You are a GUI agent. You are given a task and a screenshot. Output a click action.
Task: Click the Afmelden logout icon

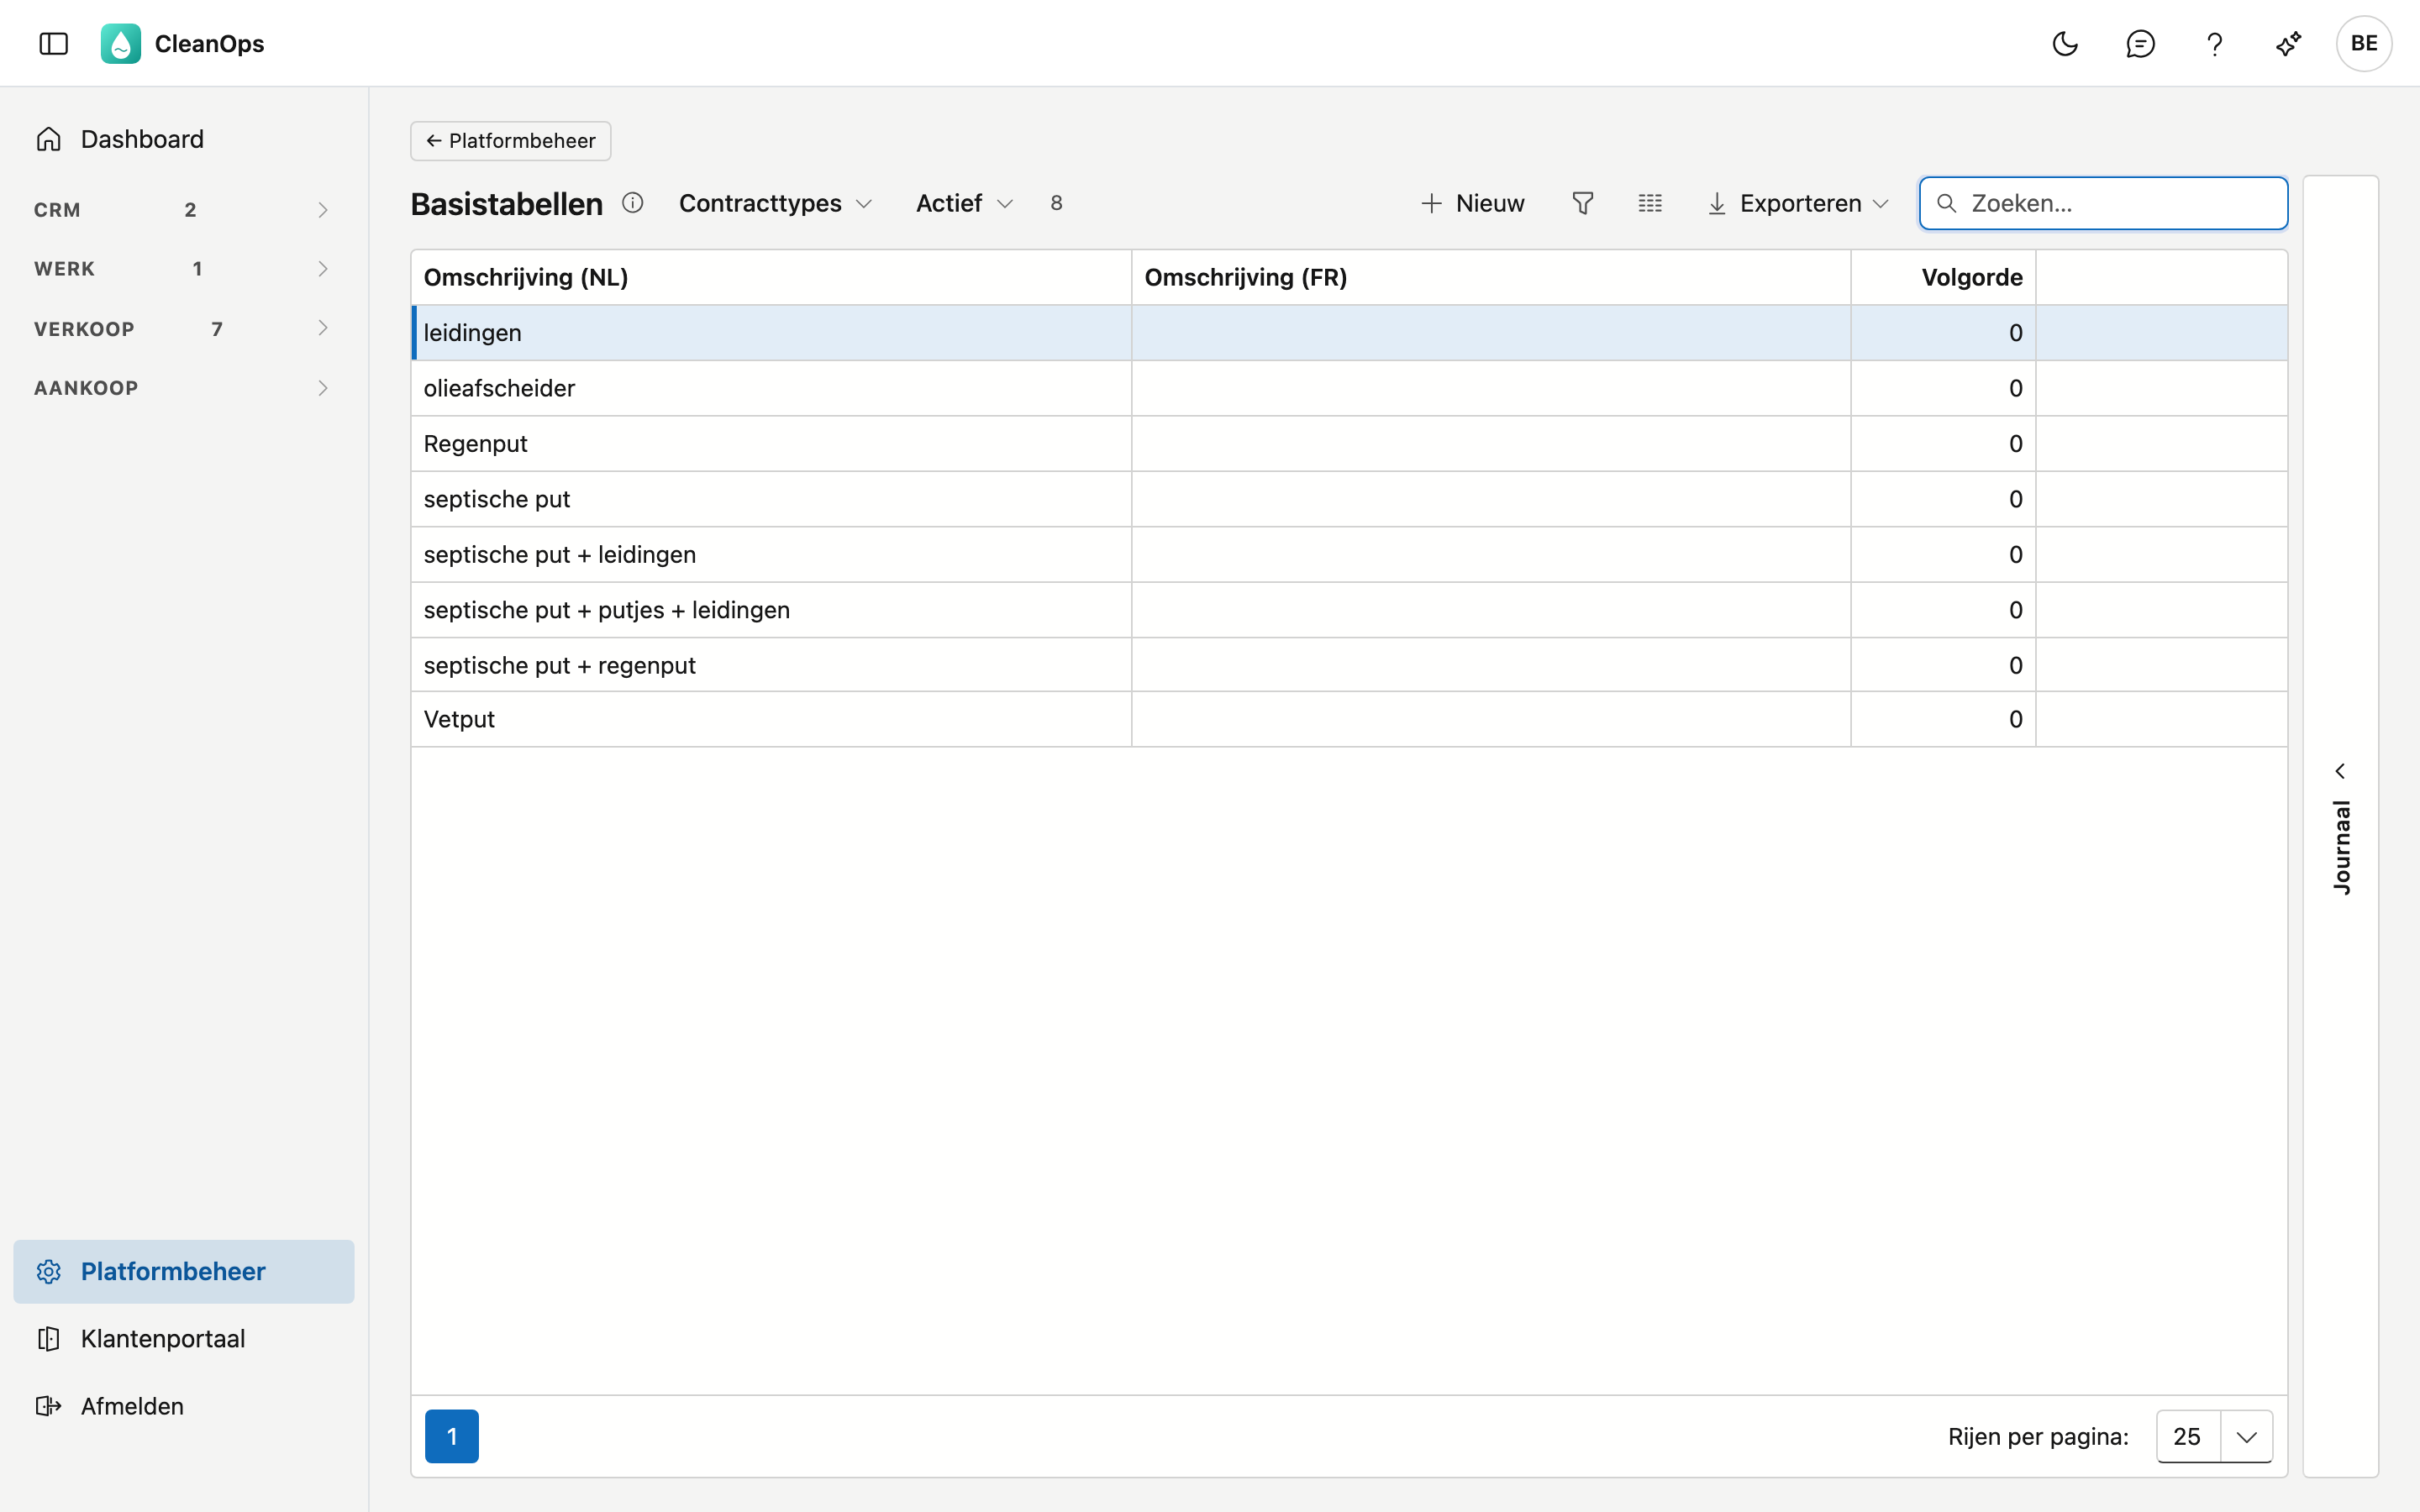[49, 1406]
